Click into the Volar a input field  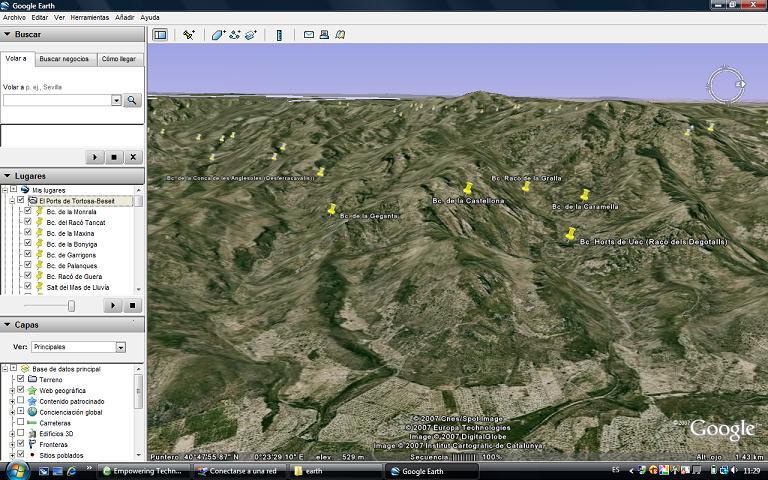point(57,100)
